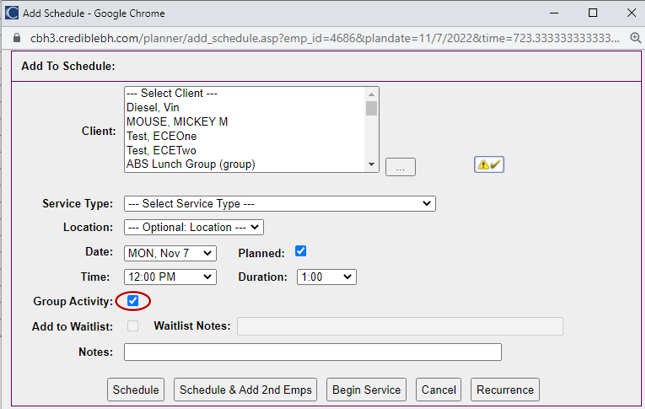Screen dimensions: 645x409
Task: Open the Date dropdown showing MON, Nov 7
Action: pyautogui.click(x=170, y=253)
